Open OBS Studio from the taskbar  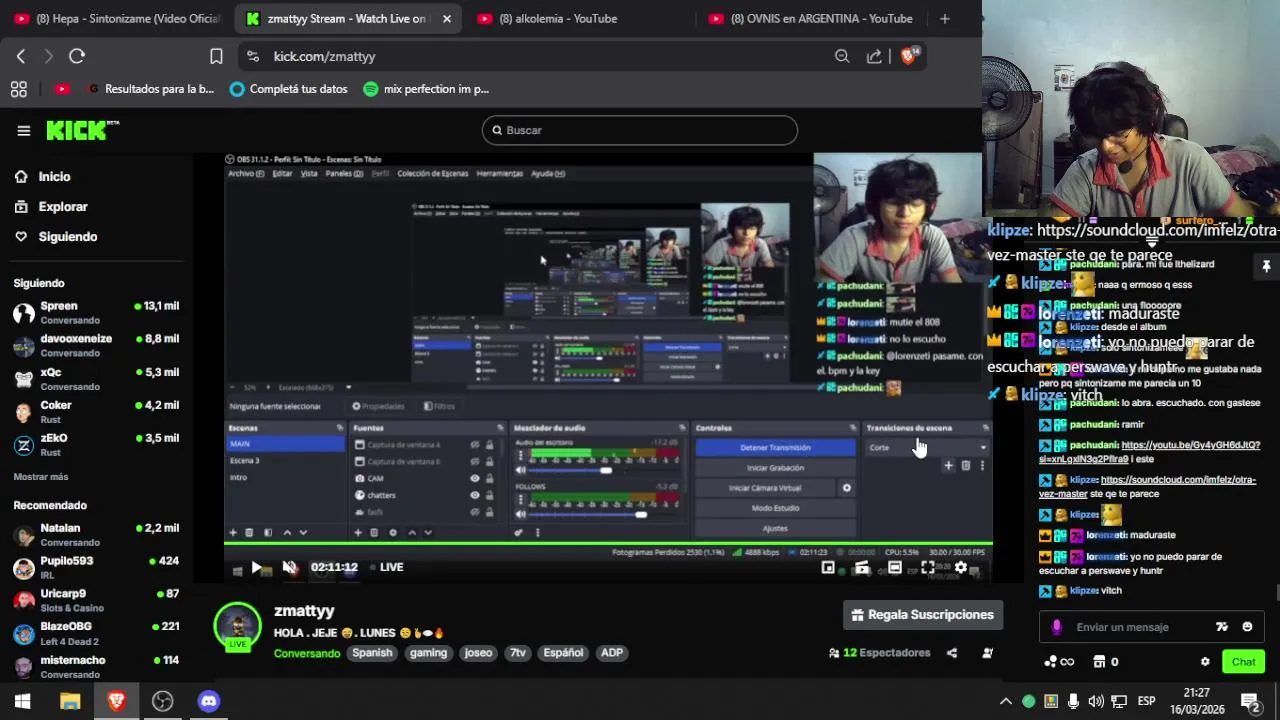pyautogui.click(x=162, y=701)
